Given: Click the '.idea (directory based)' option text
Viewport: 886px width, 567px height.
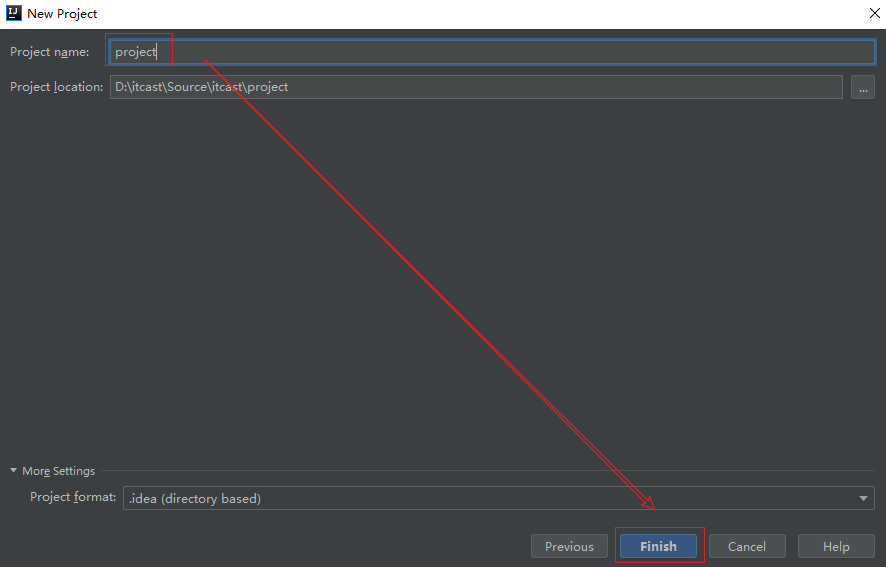Looking at the screenshot, I should [x=194, y=498].
